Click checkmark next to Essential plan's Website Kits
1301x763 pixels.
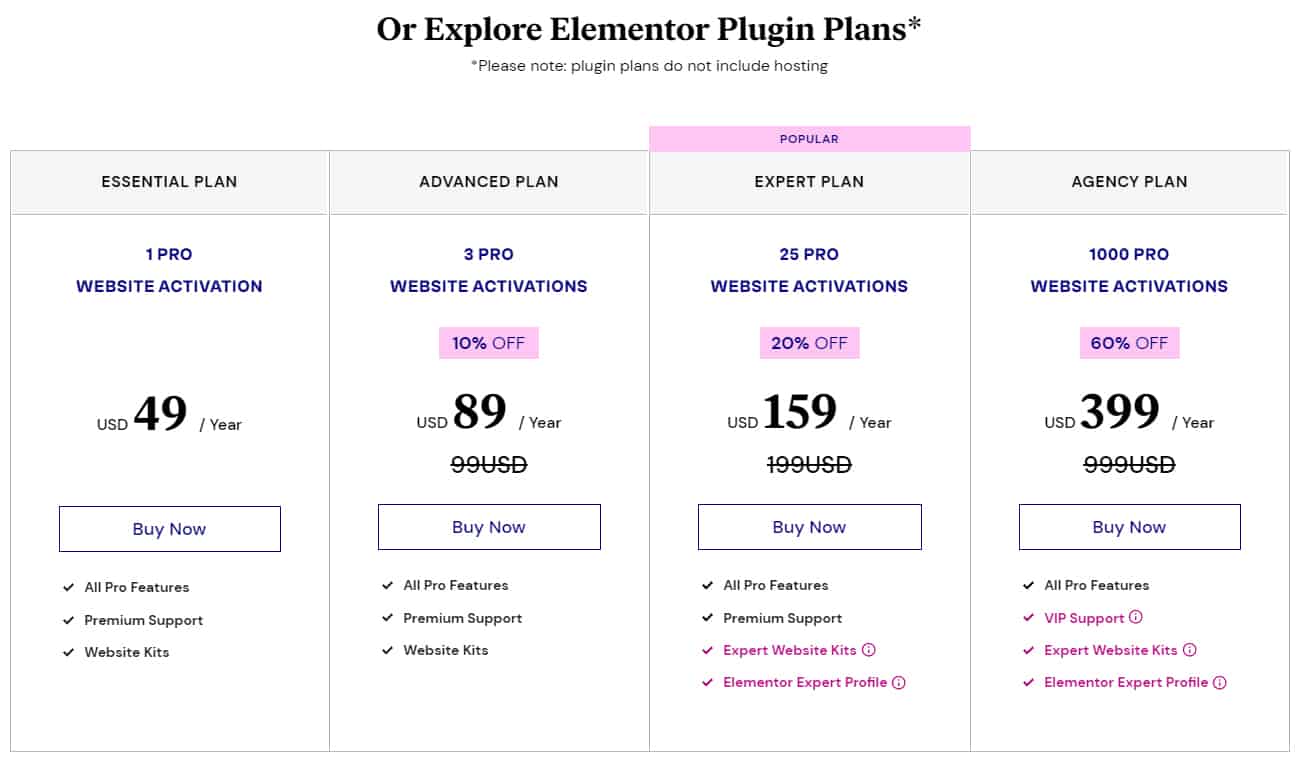tap(68, 652)
